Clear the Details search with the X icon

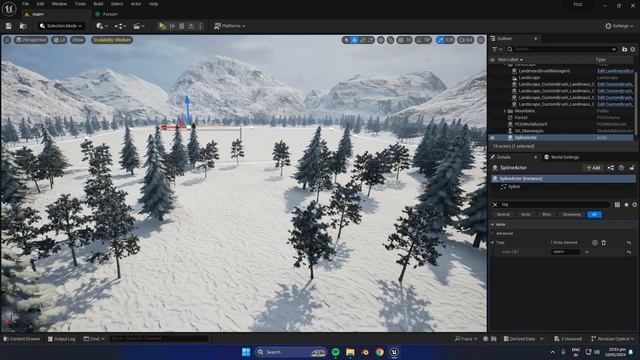click(x=495, y=205)
